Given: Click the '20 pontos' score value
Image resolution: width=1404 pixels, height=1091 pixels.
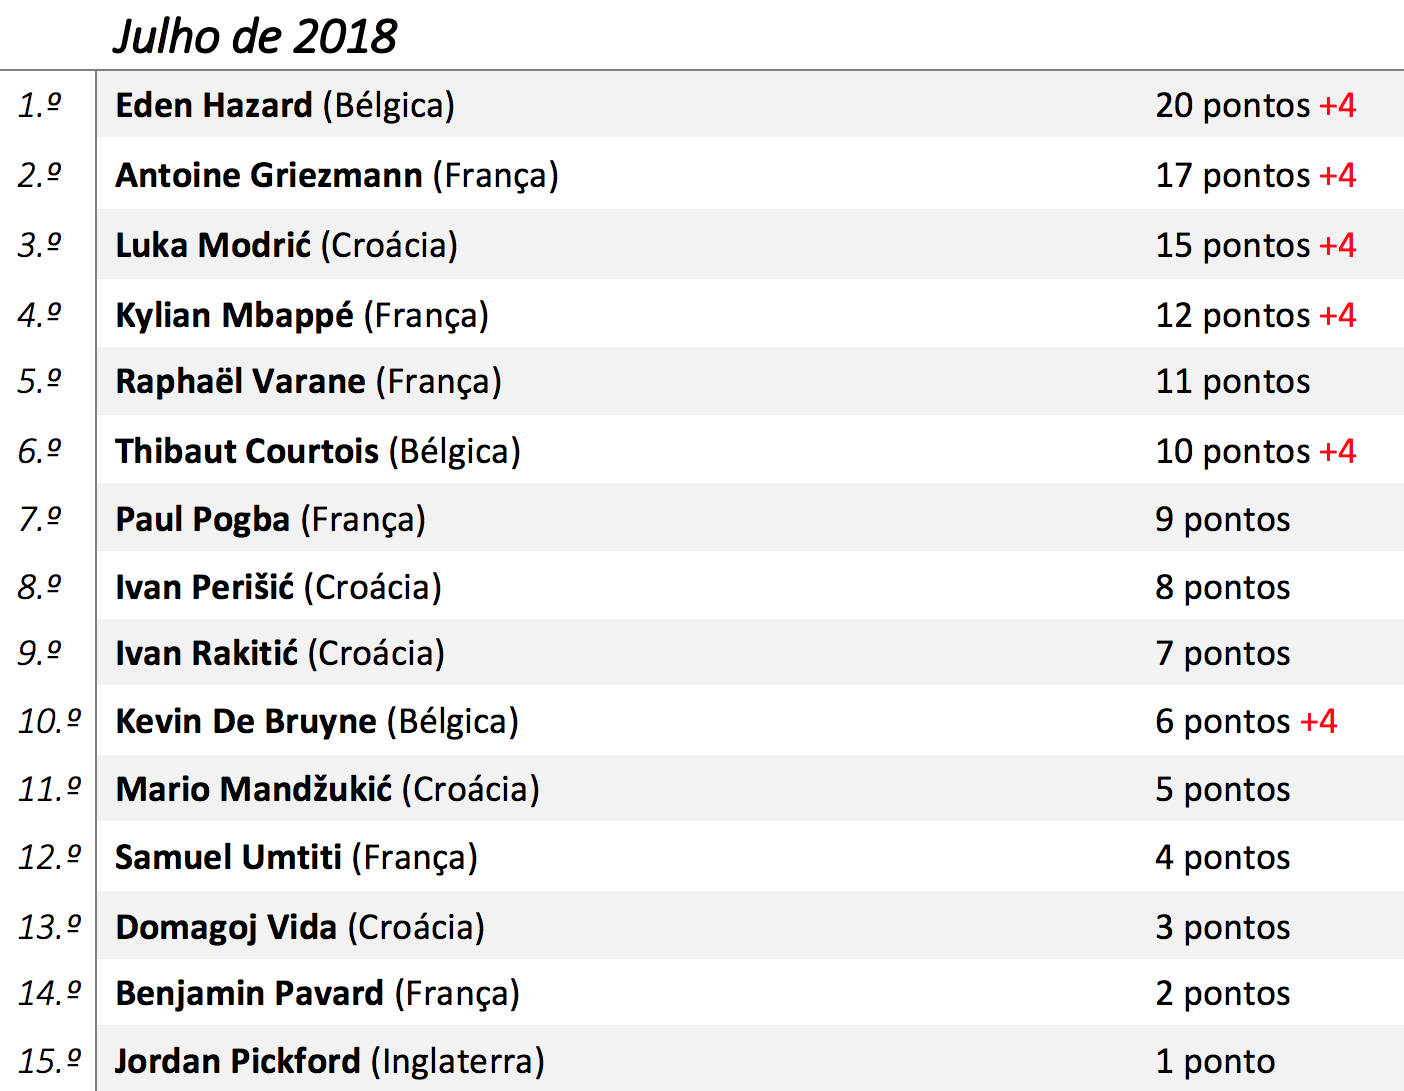Looking at the screenshot, I should click(1232, 105).
